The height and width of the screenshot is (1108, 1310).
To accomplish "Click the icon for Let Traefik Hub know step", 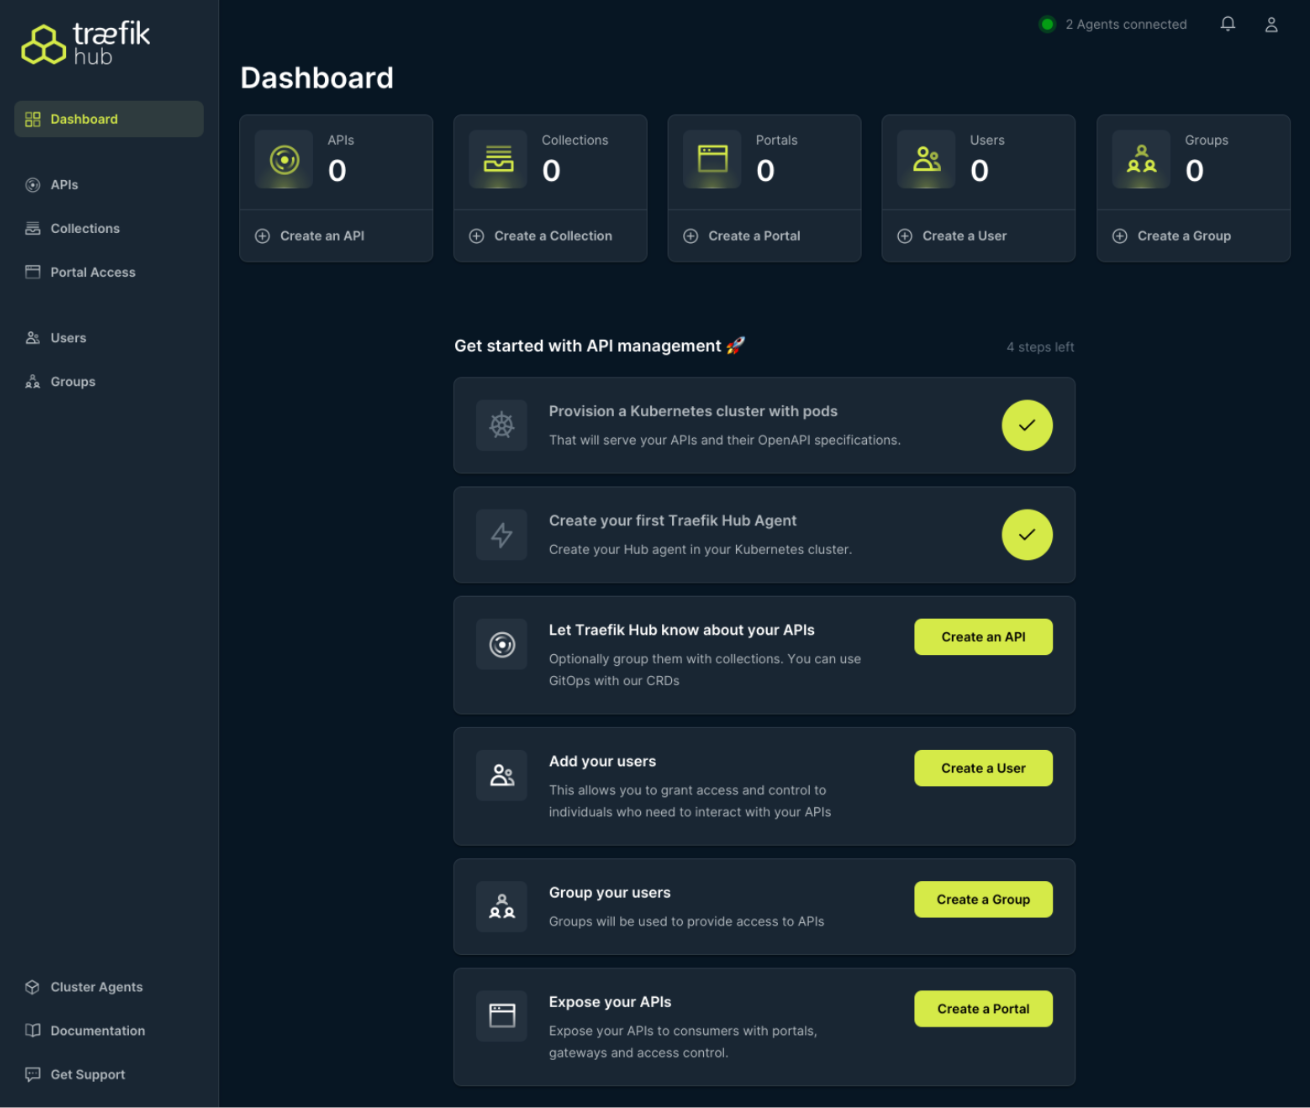I will 501,645.
